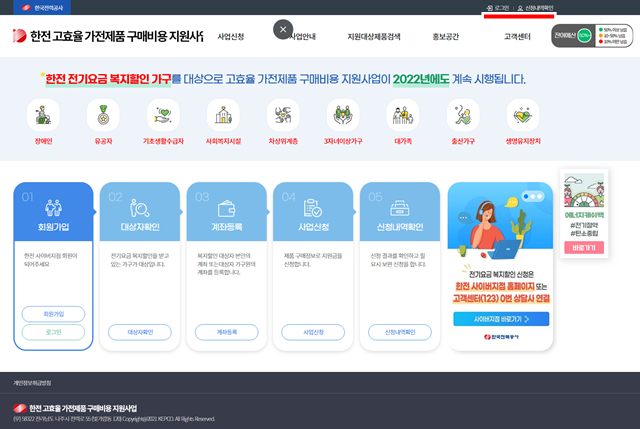640x429 pixels.
Task: Click the printer icon in step 05
Action: [x=400, y=208]
